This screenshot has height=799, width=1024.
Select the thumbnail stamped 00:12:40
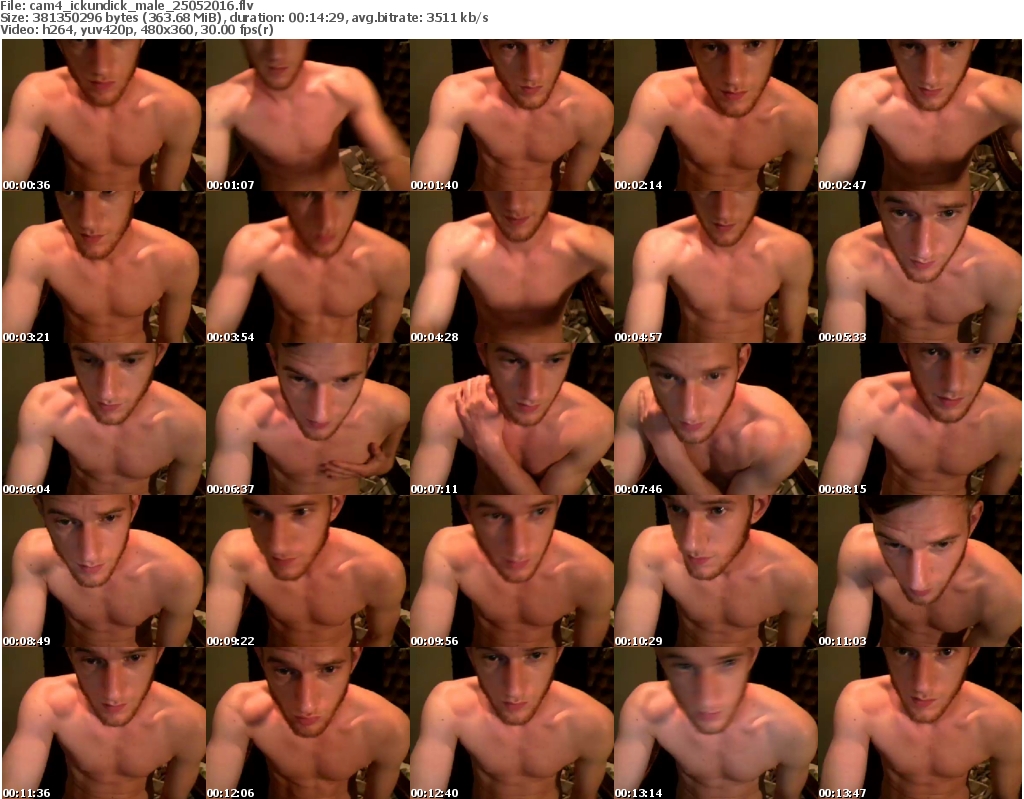pyautogui.click(x=512, y=723)
